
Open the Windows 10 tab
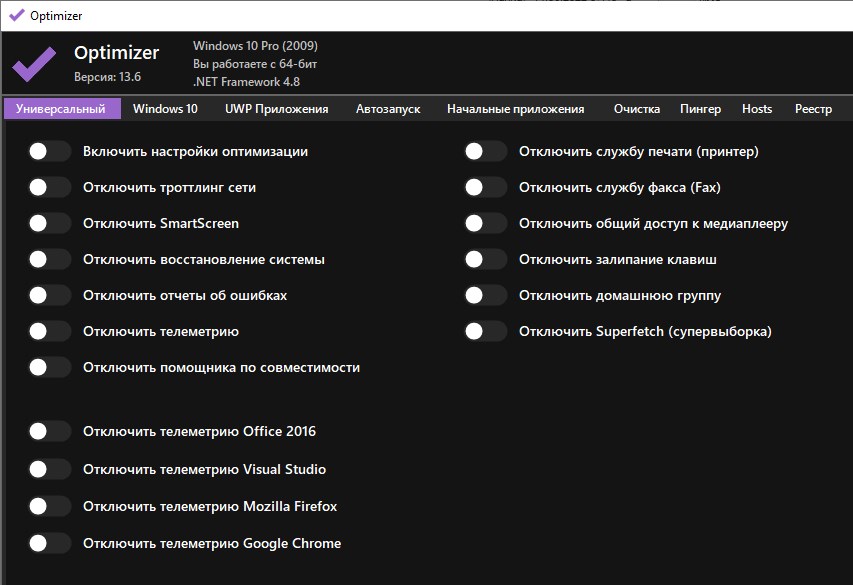click(165, 109)
